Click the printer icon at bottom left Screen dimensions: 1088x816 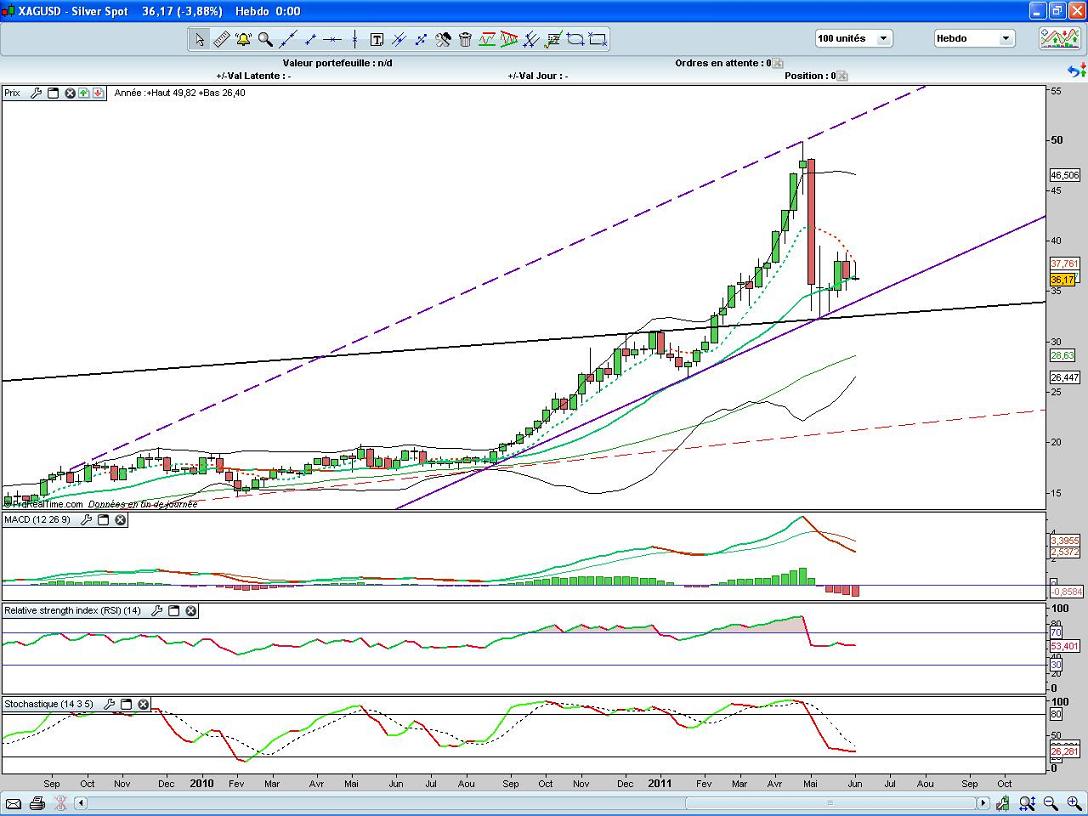tap(37, 803)
